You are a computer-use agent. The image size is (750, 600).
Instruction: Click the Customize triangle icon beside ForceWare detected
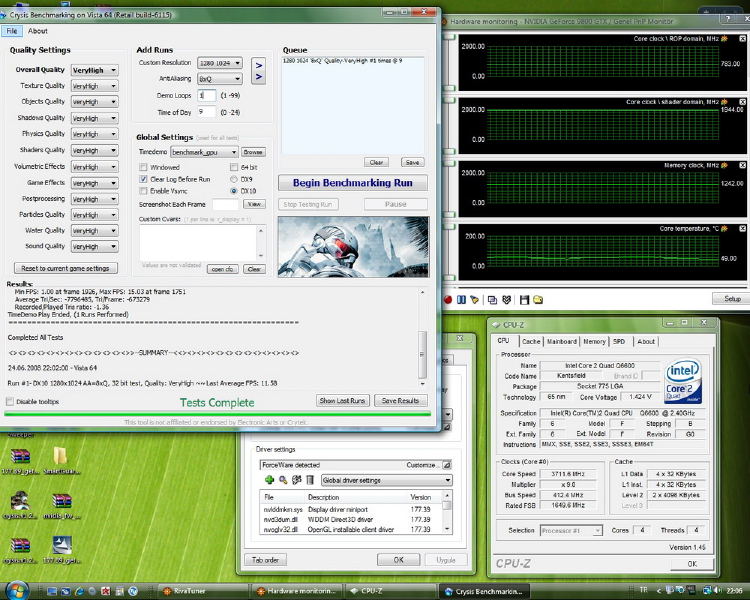click(x=446, y=465)
